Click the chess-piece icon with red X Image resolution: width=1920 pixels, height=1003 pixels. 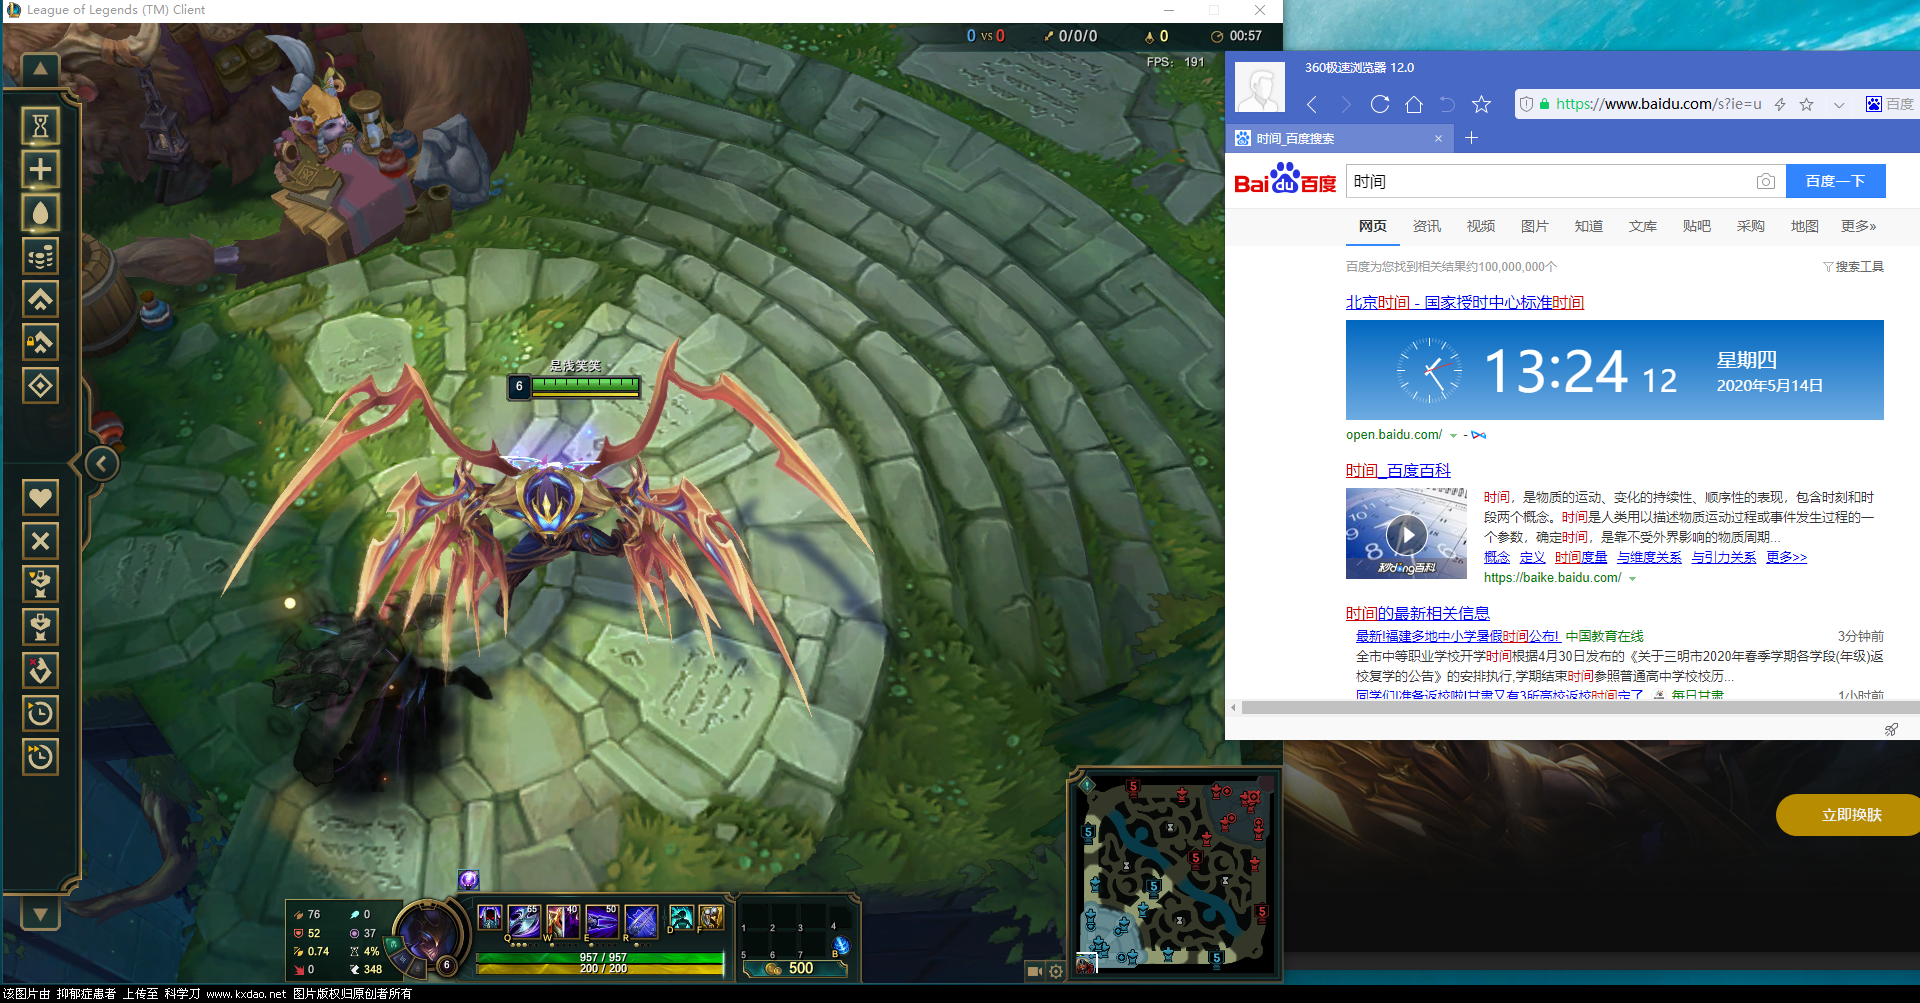point(40,670)
